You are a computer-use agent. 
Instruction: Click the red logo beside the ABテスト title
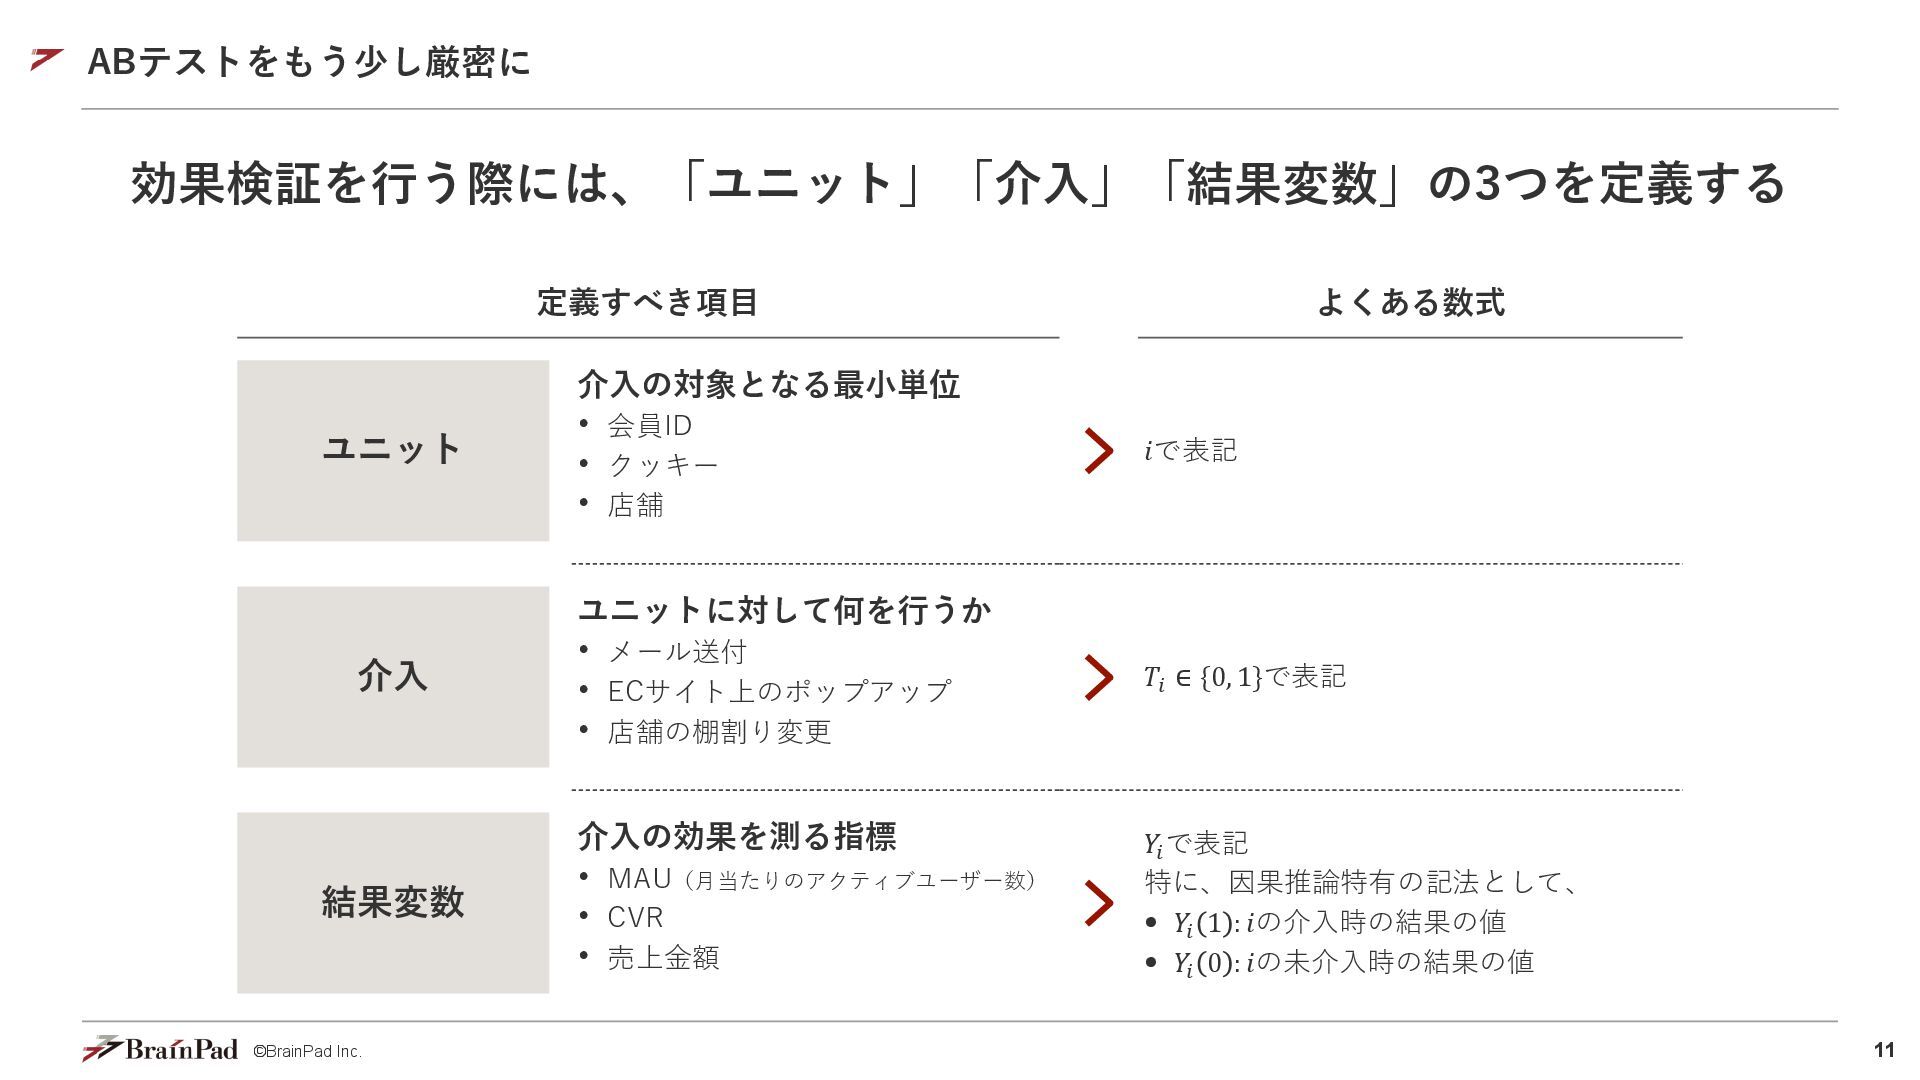click(47, 60)
